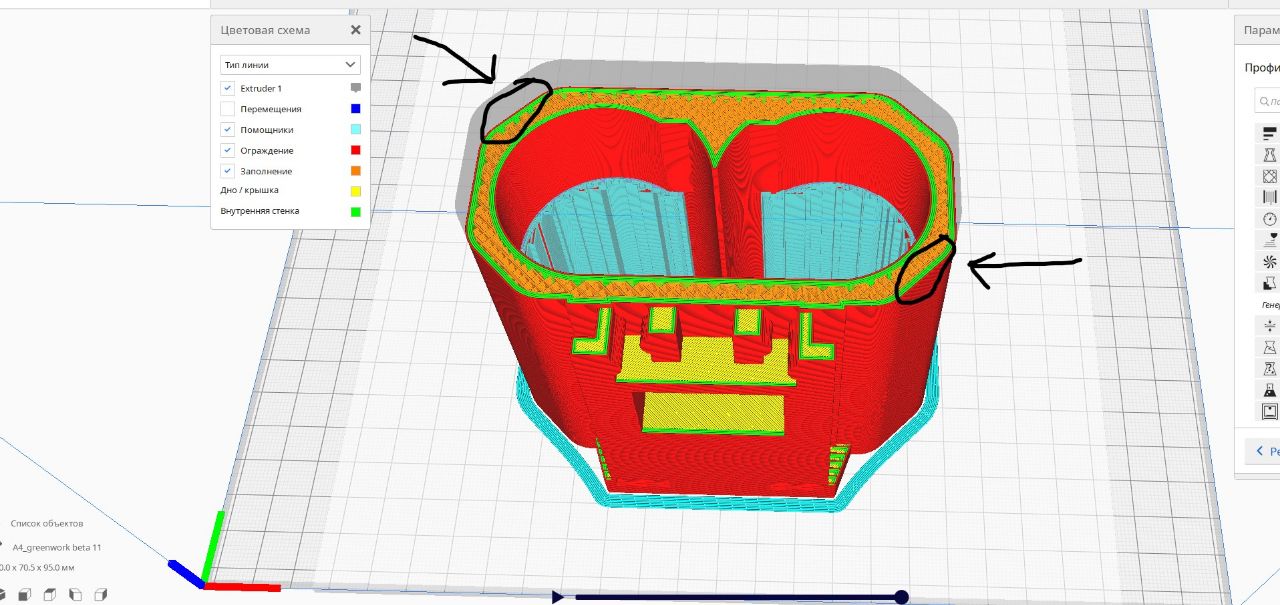The image size is (1280, 605).
Task: Click the Цветовая схема panel title
Action: point(265,30)
